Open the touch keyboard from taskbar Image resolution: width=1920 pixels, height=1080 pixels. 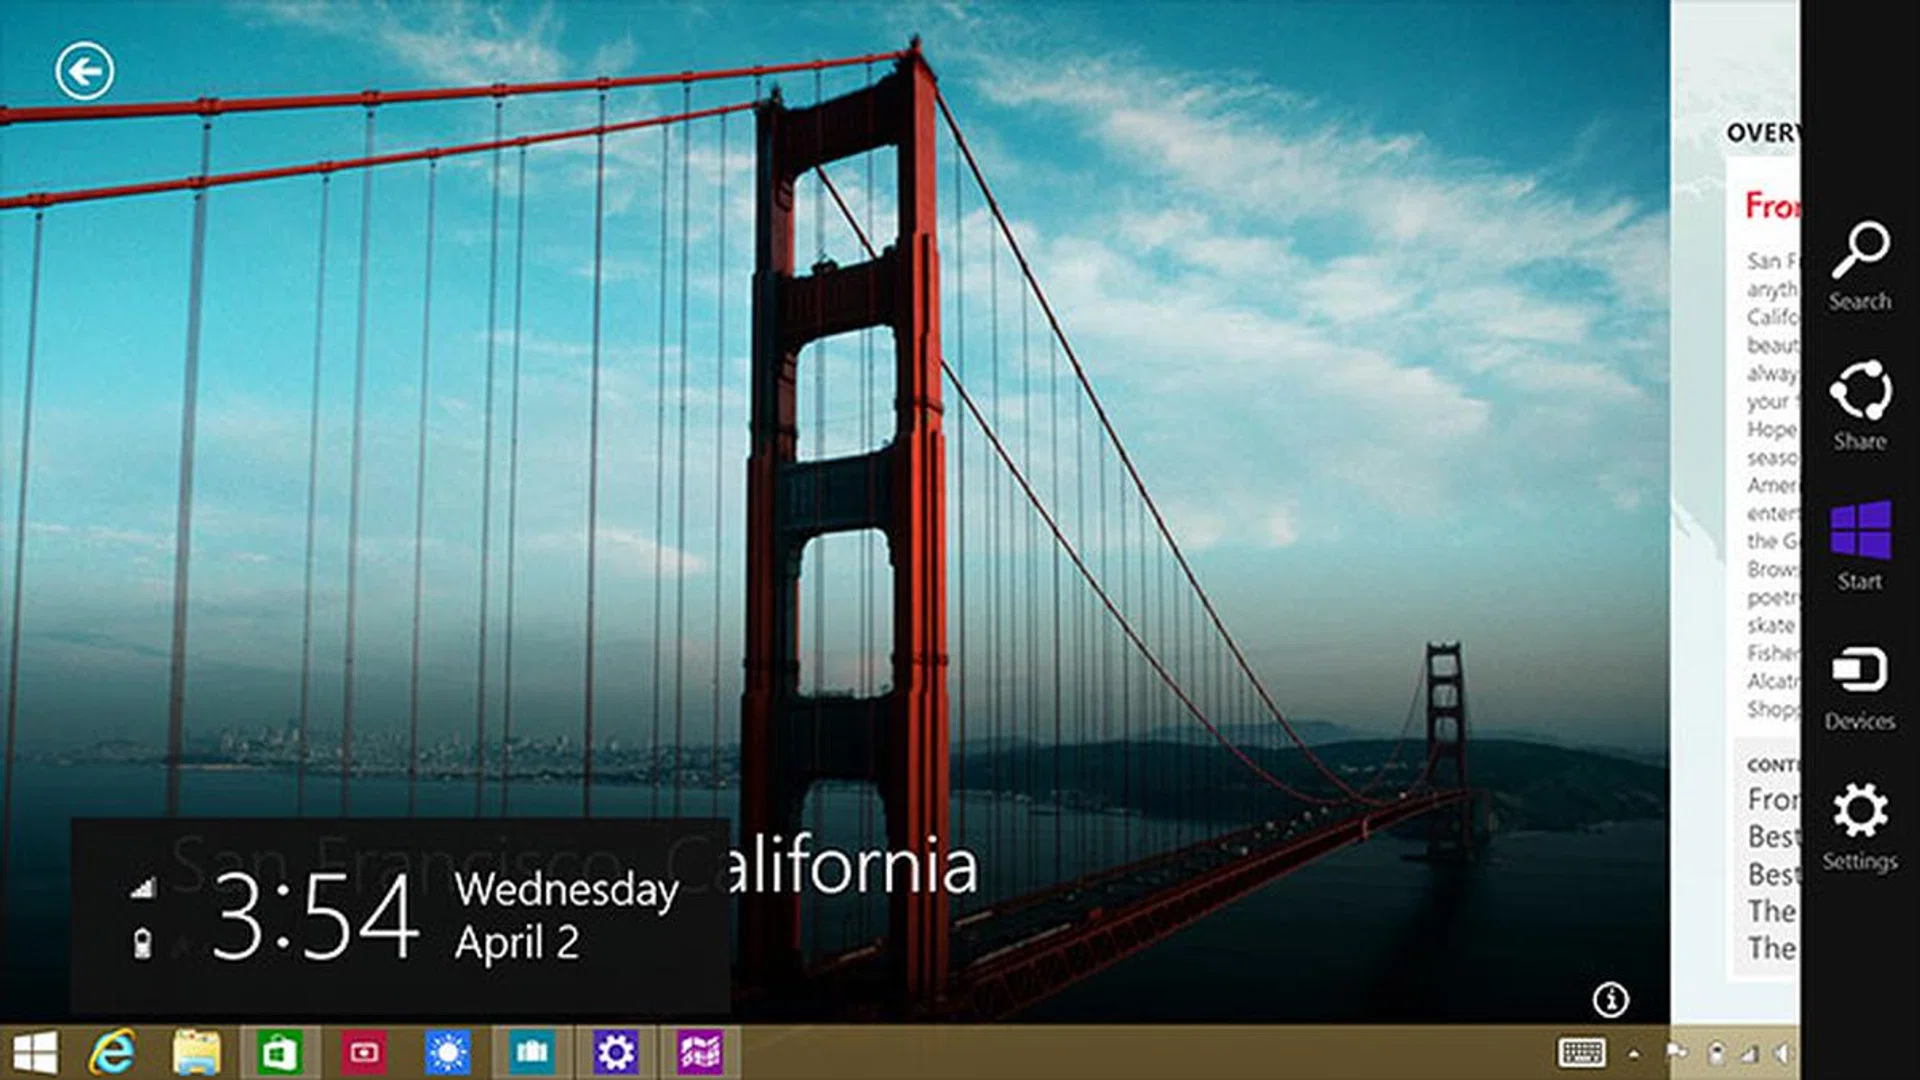click(1582, 1053)
